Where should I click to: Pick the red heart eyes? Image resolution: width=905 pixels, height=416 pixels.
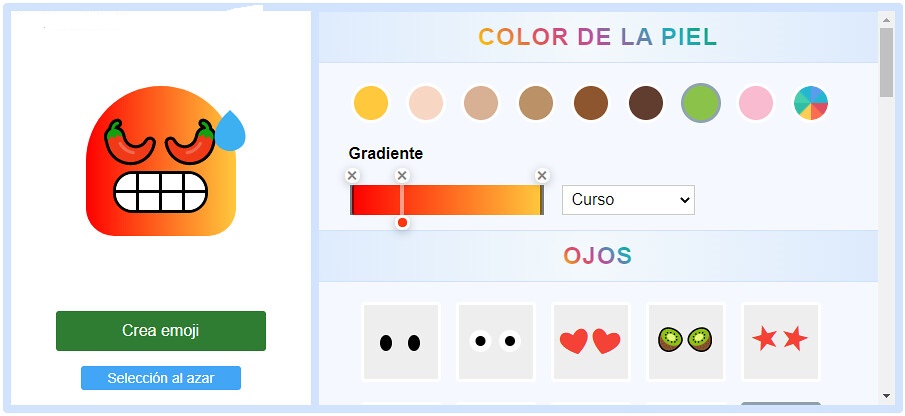coord(590,342)
